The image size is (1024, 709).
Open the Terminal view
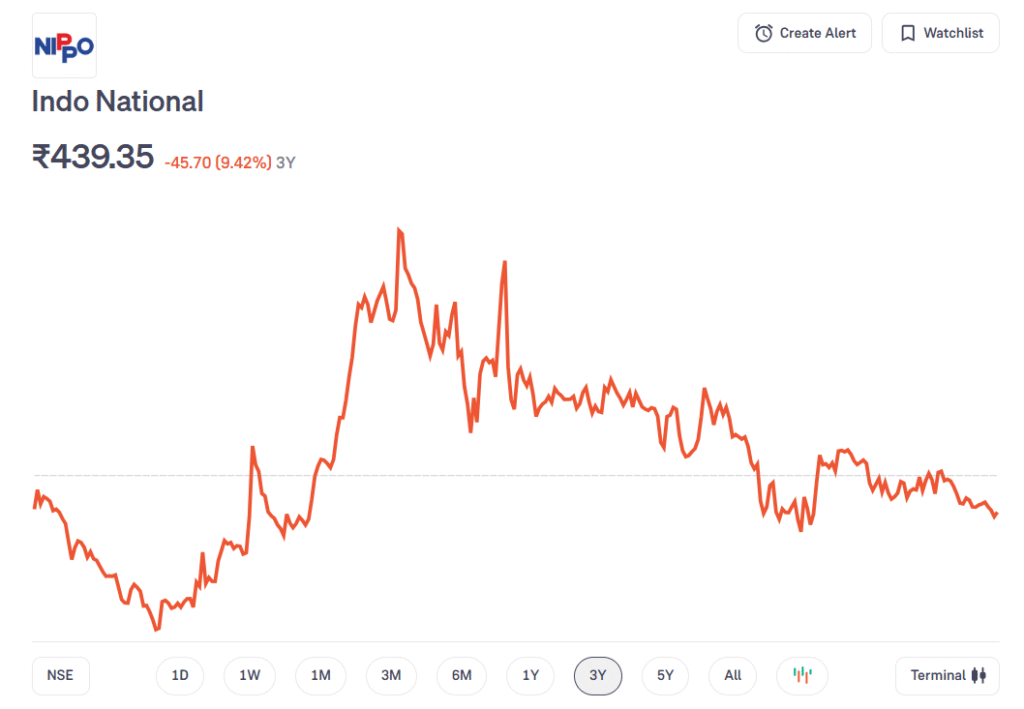click(946, 675)
